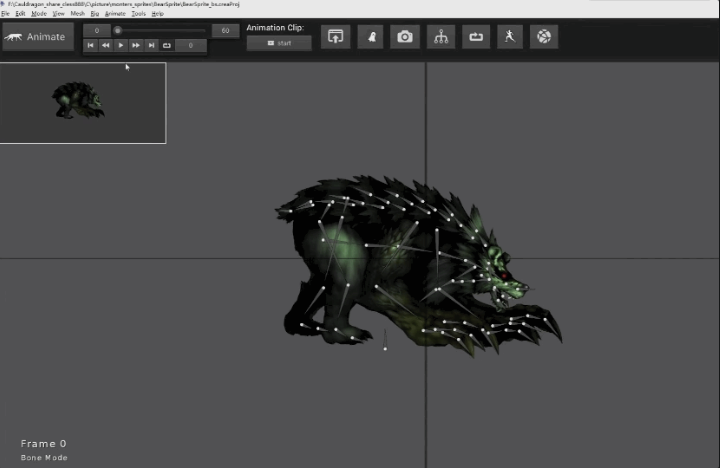Click the bear preview thumbnail
Screen dimensions: 720x468
tap(83, 103)
